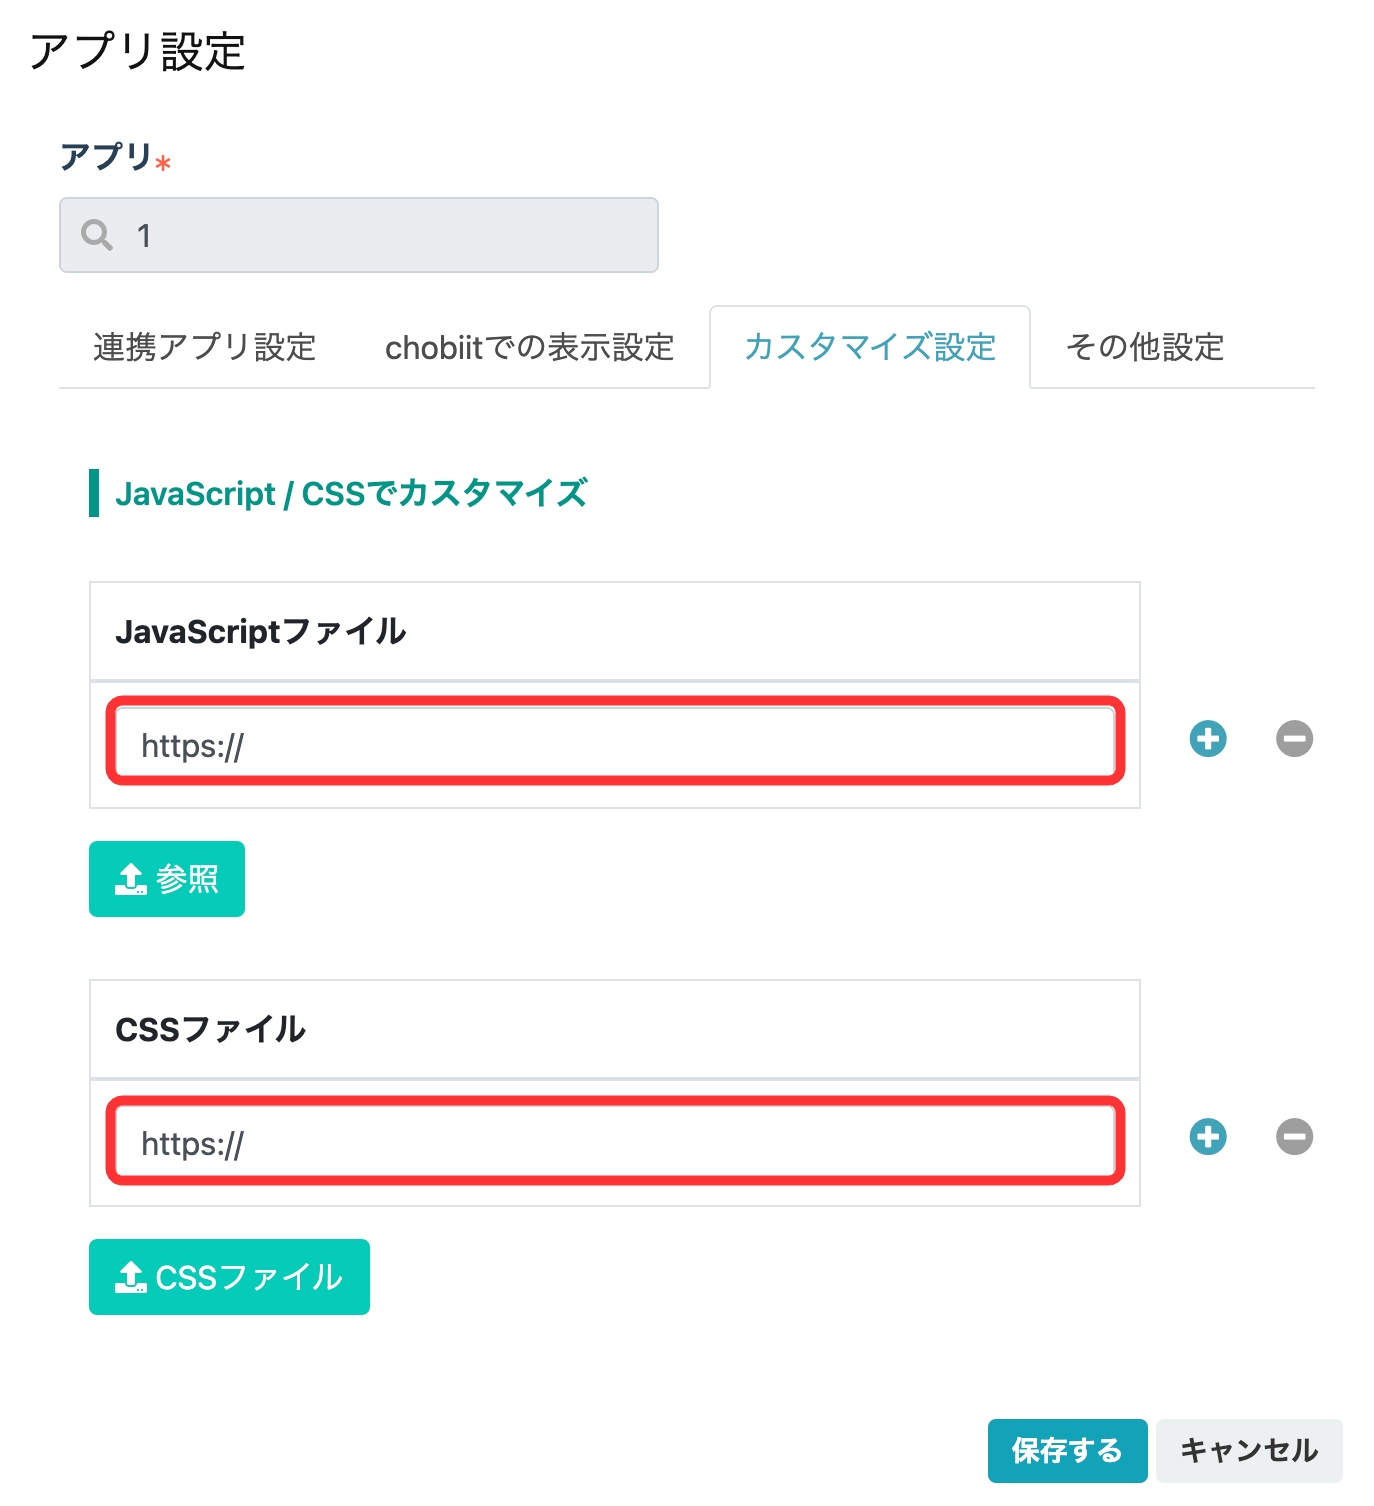The image size is (1374, 1506).
Task: Open the 連携アプリ設定 tab
Action: (205, 347)
